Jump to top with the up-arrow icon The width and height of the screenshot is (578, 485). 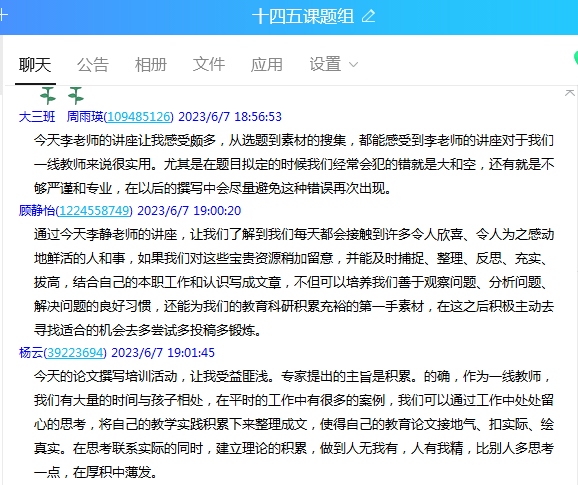(570, 93)
